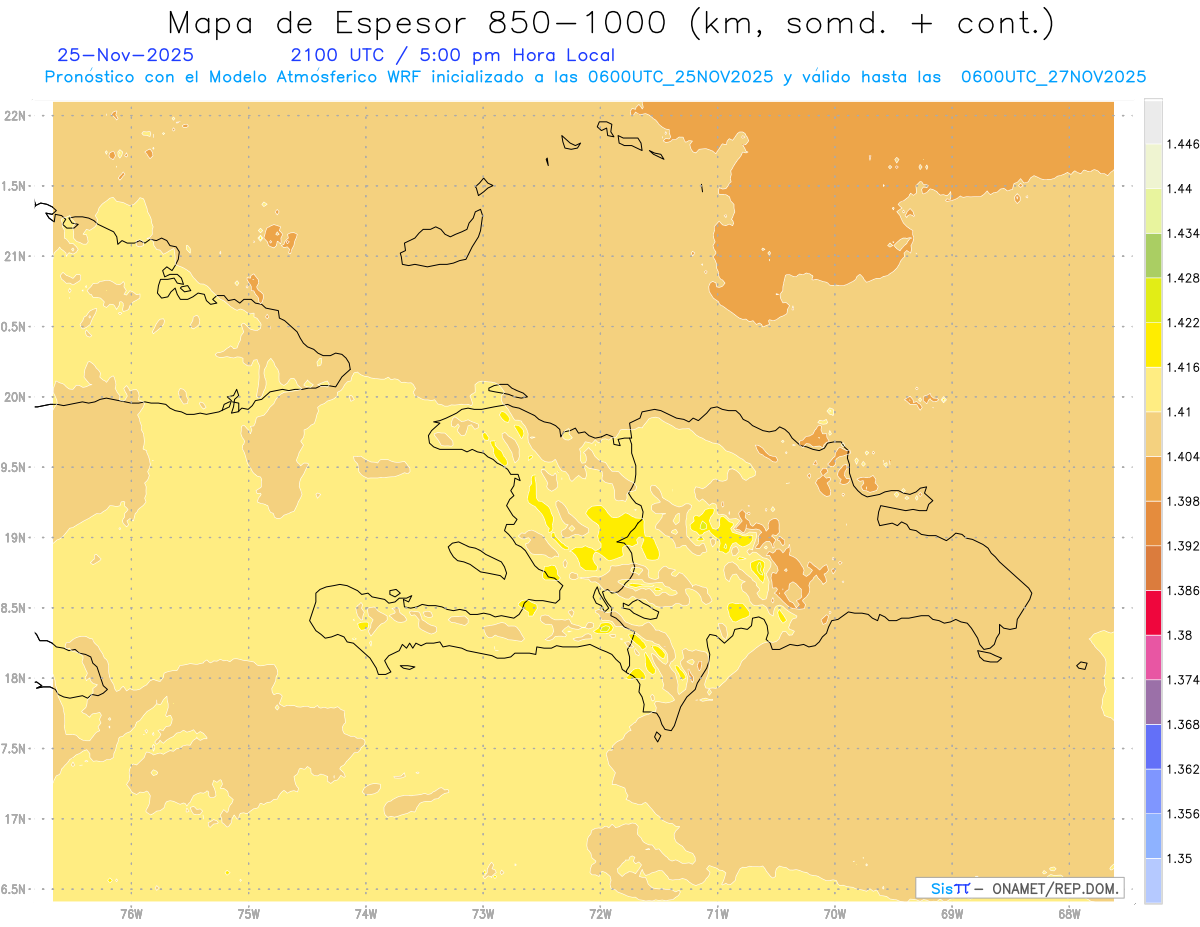Click the bright yellow swatch between 1.416 and 1.422
Image resolution: width=1200 pixels, height=927 pixels.
(1153, 345)
